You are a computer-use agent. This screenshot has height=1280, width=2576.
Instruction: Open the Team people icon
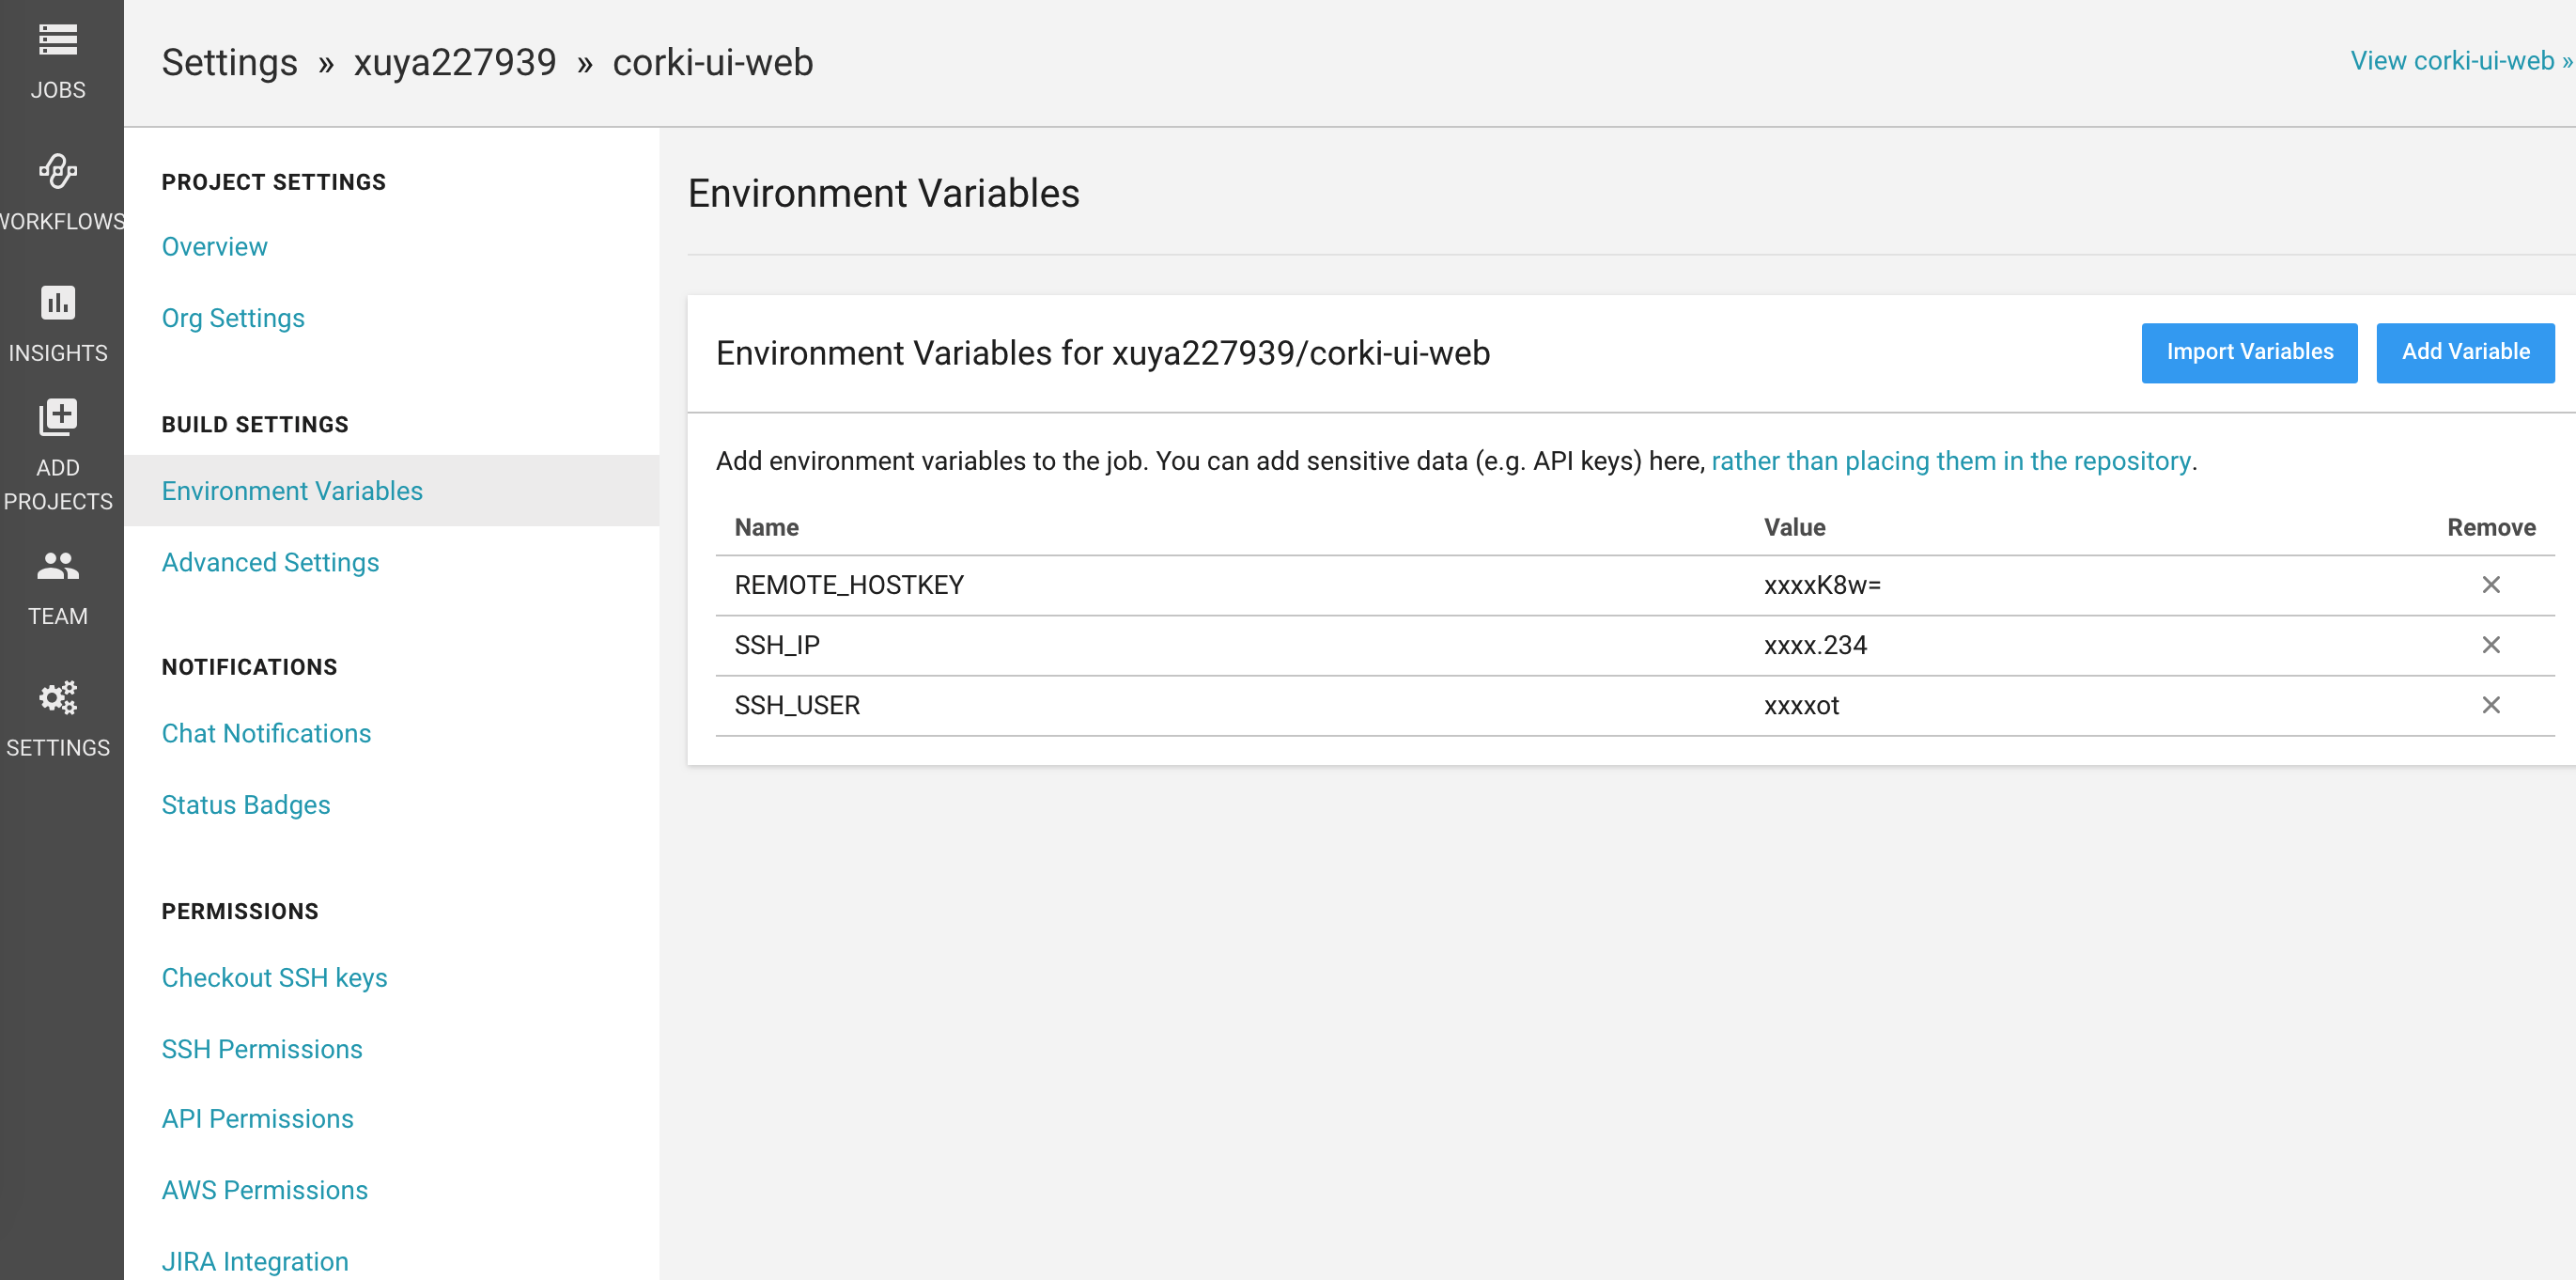tap(58, 566)
